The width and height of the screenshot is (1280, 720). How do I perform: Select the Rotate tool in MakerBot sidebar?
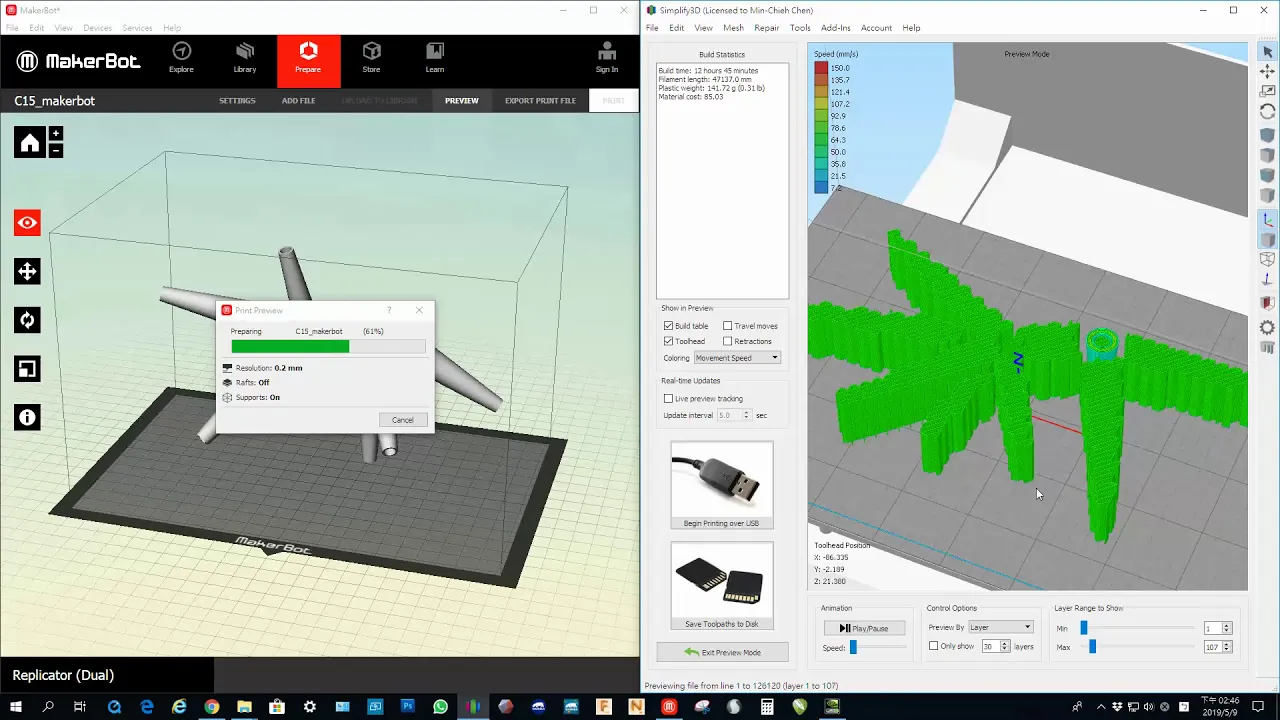27,320
